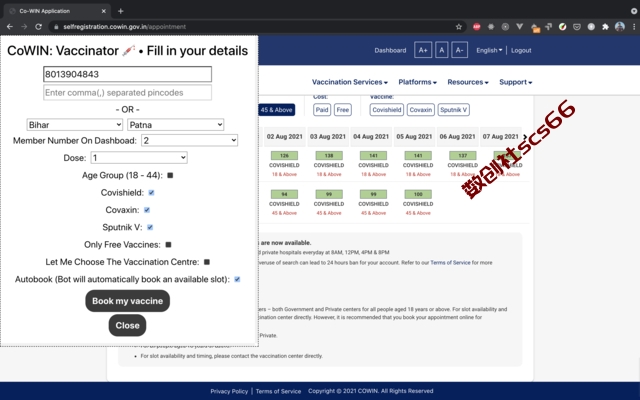Click the Book my vaccine button
640x400 pixels.
click(127, 301)
